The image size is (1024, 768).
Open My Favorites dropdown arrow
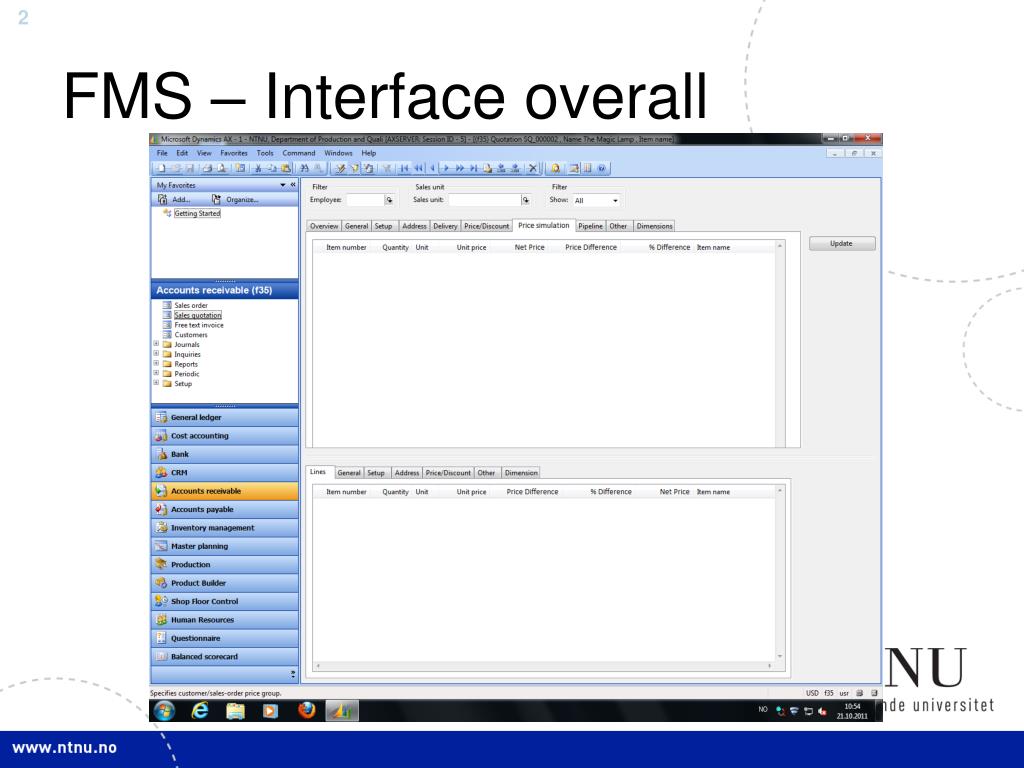tap(283, 185)
